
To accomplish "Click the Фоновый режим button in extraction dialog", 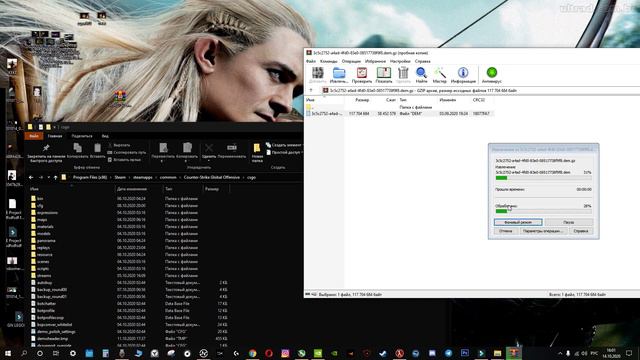I will [518, 222].
